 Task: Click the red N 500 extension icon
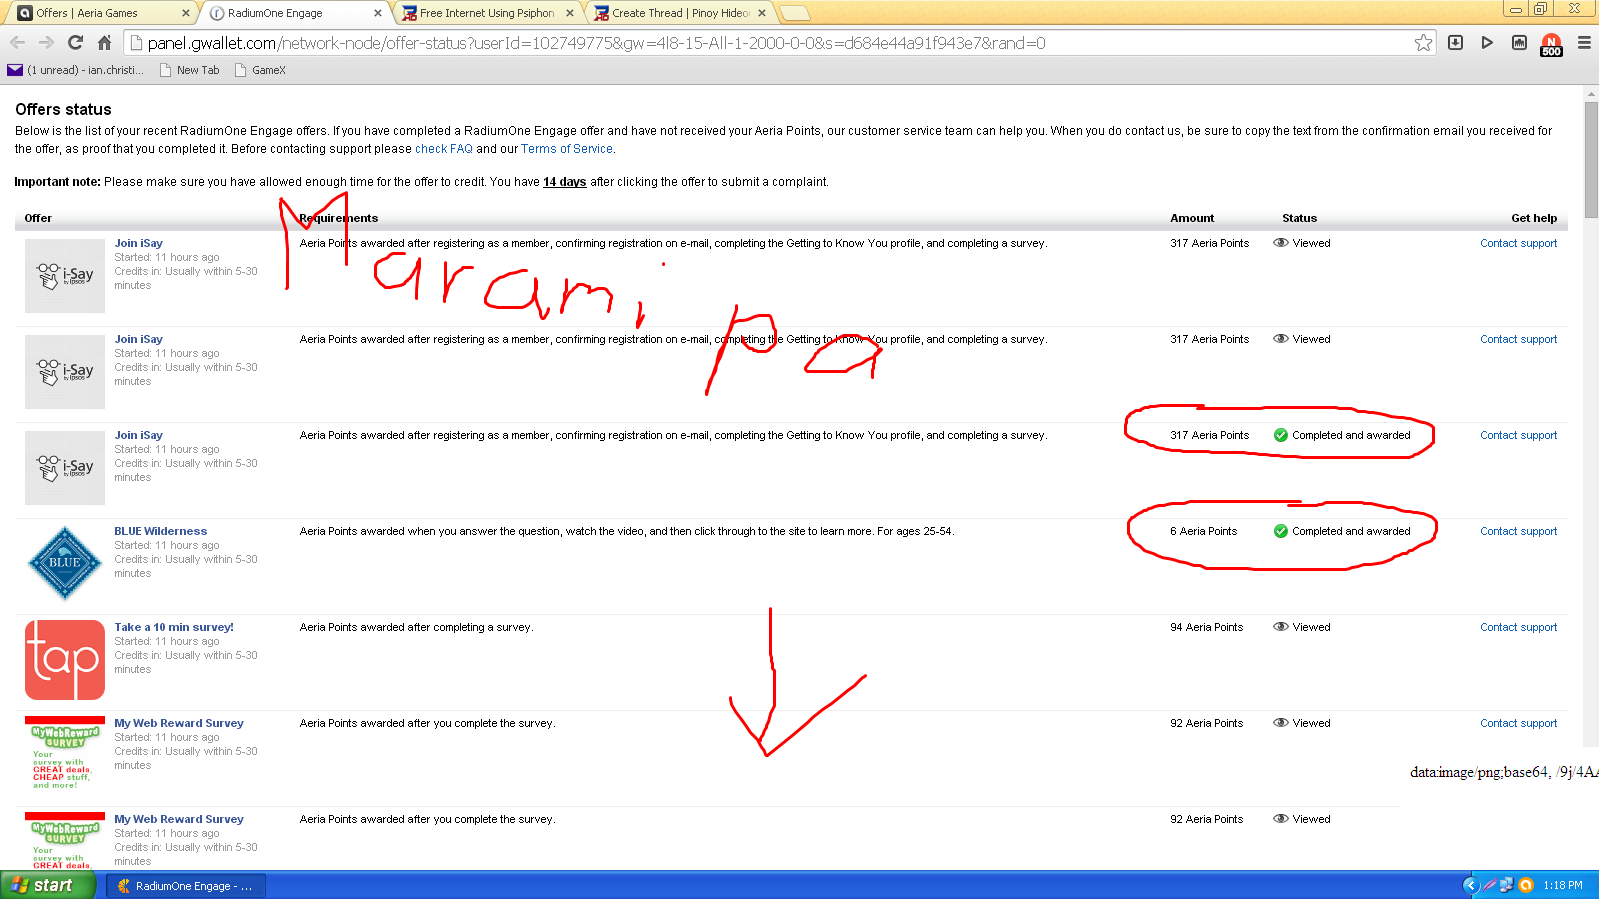pyautogui.click(x=1551, y=45)
